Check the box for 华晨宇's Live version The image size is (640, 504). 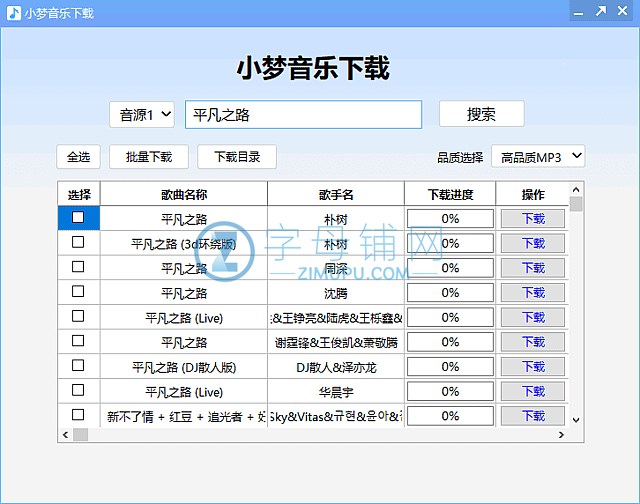[x=78, y=390]
